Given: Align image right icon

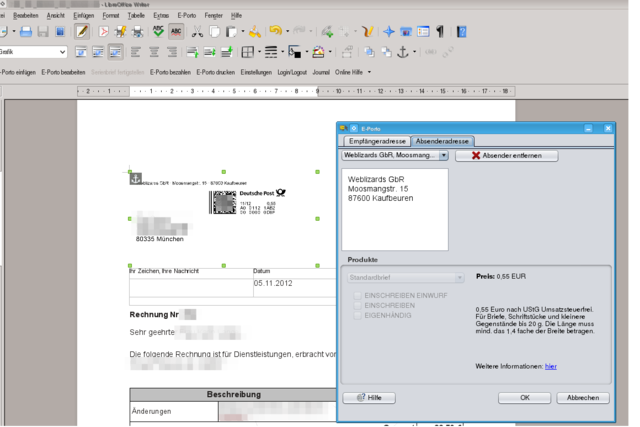Looking at the screenshot, I should point(172,52).
